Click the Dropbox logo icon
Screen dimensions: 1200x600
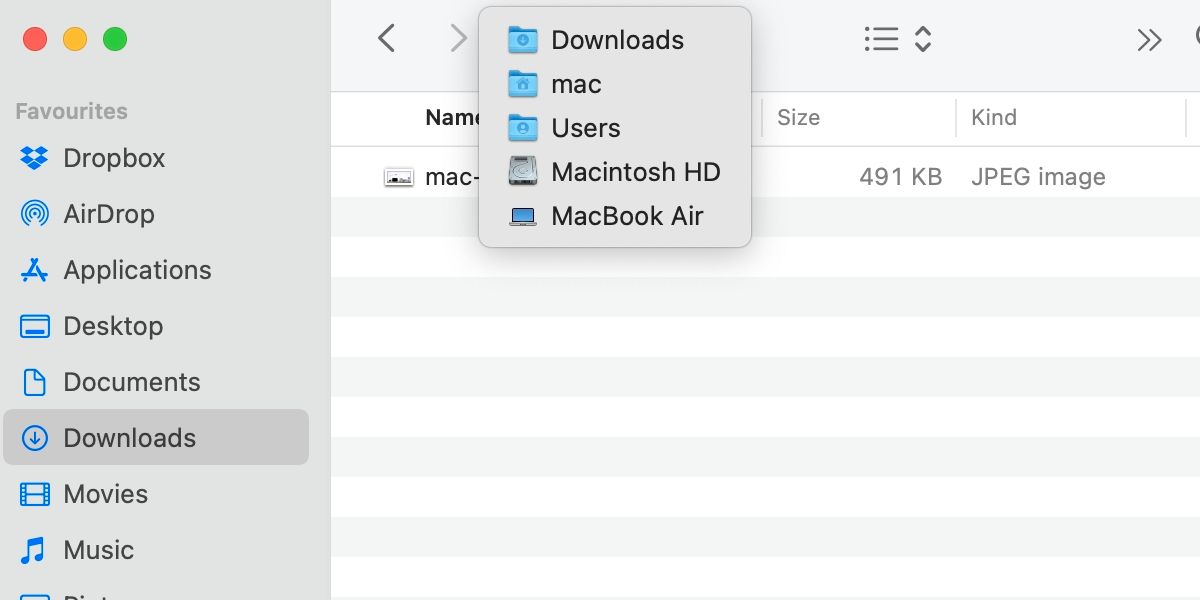34,158
